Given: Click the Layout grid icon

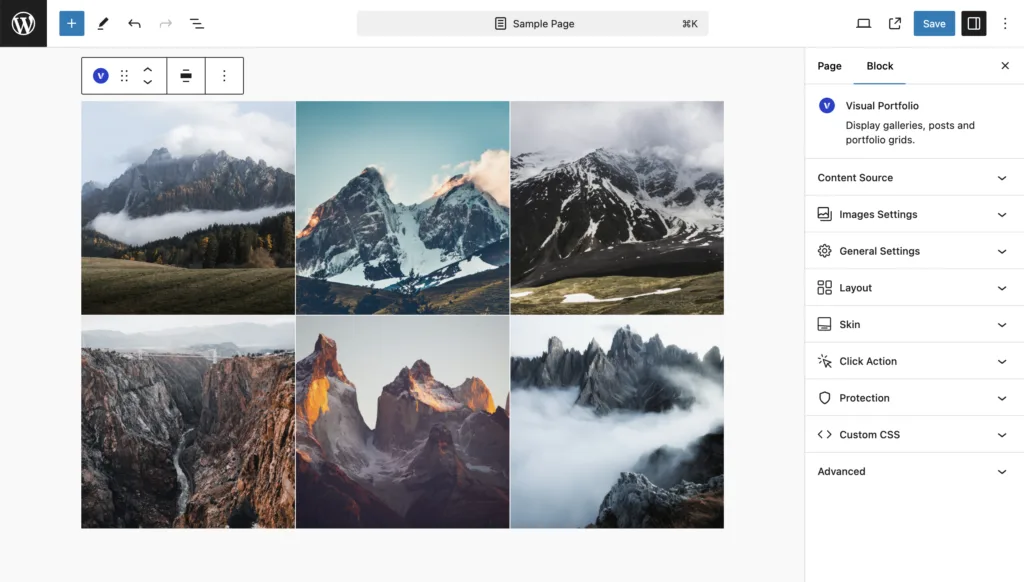Looking at the screenshot, I should coord(824,287).
